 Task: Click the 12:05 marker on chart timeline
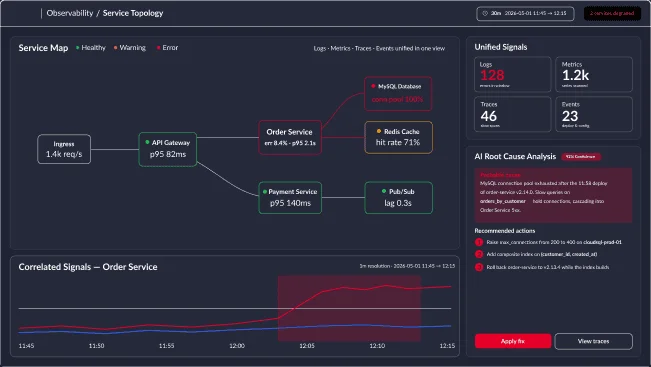(307, 345)
